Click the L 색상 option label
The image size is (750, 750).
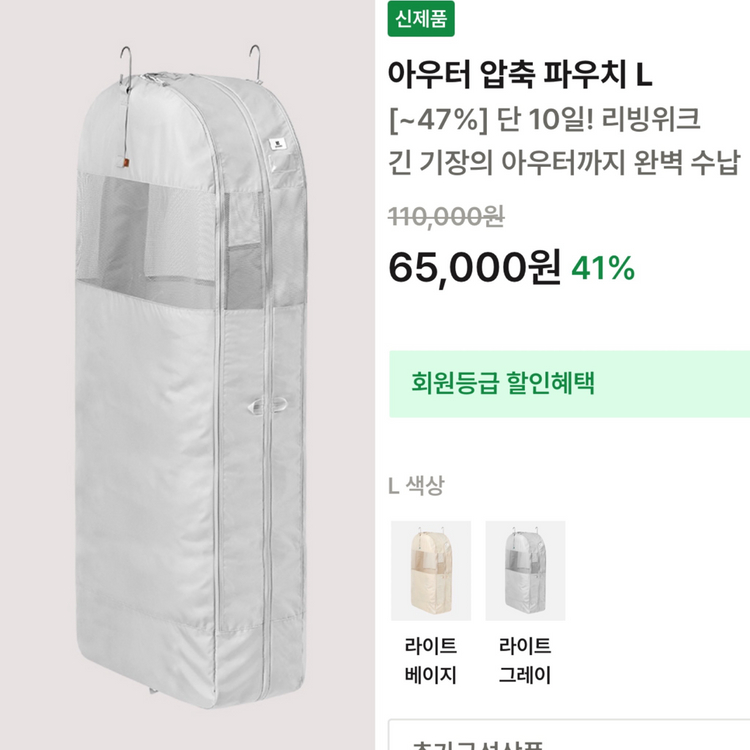pos(415,486)
